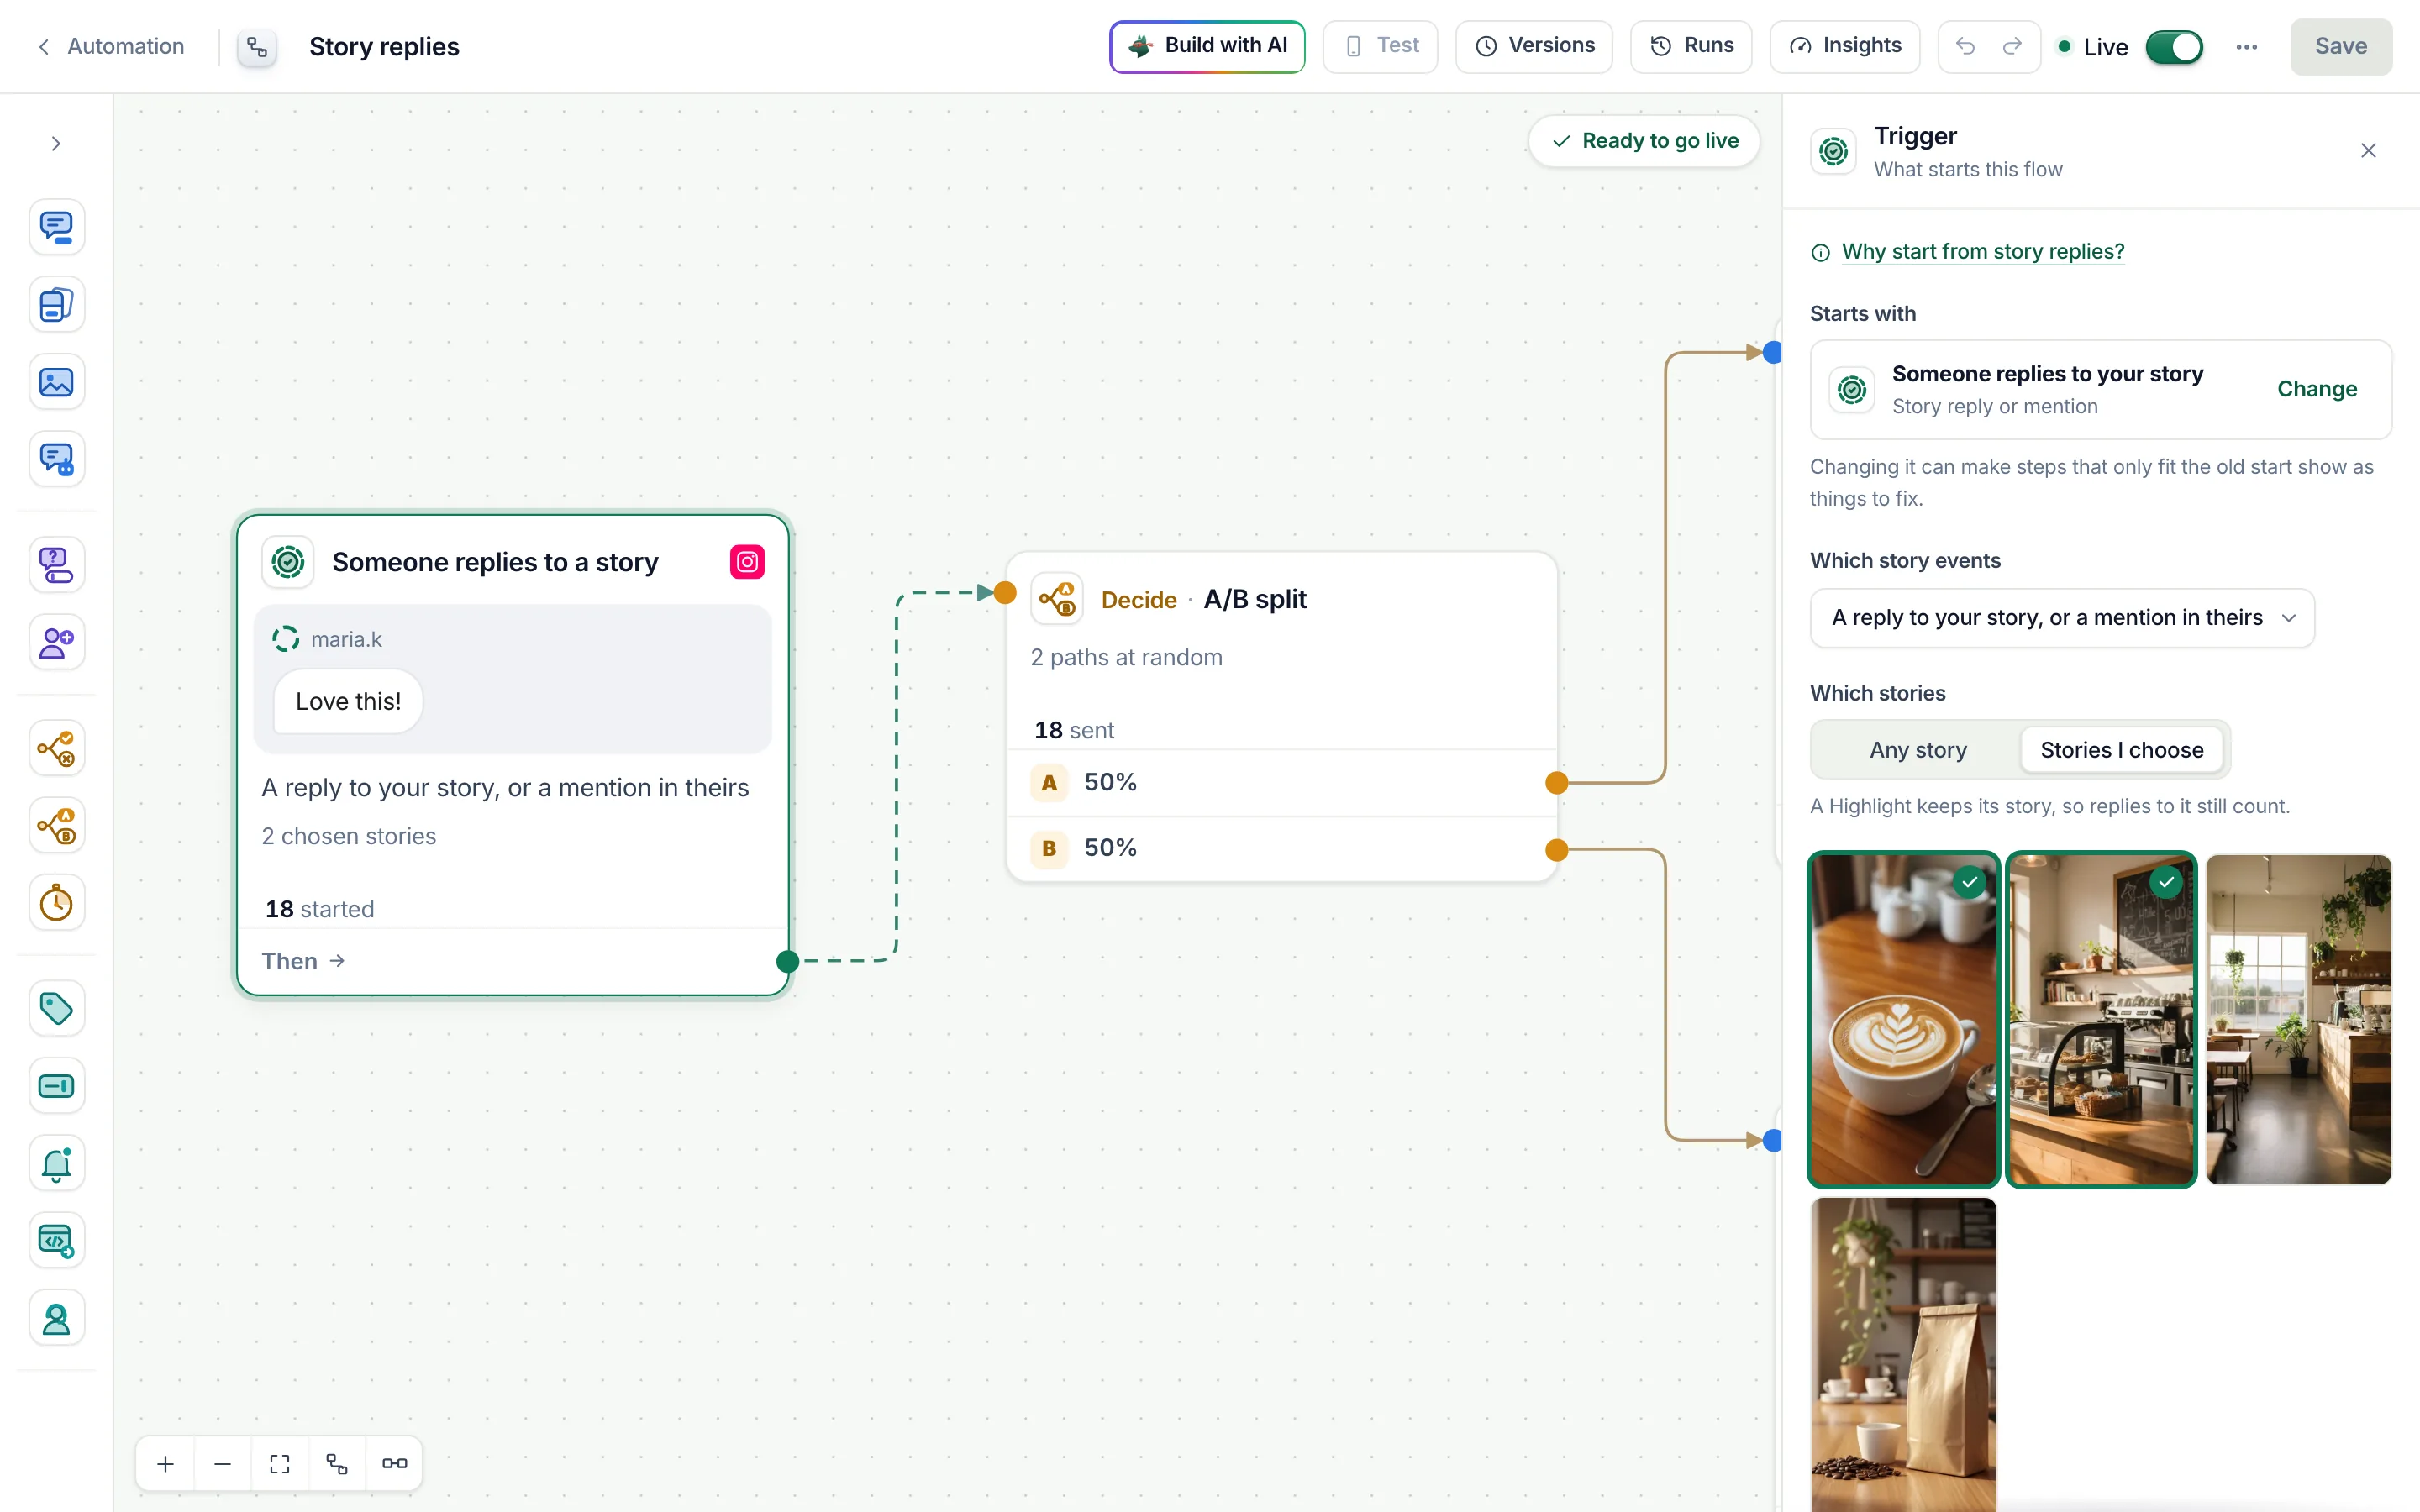This screenshot has height=1512, width=2420.
Task: Auto-arrange the flow layout
Action: (337, 1464)
